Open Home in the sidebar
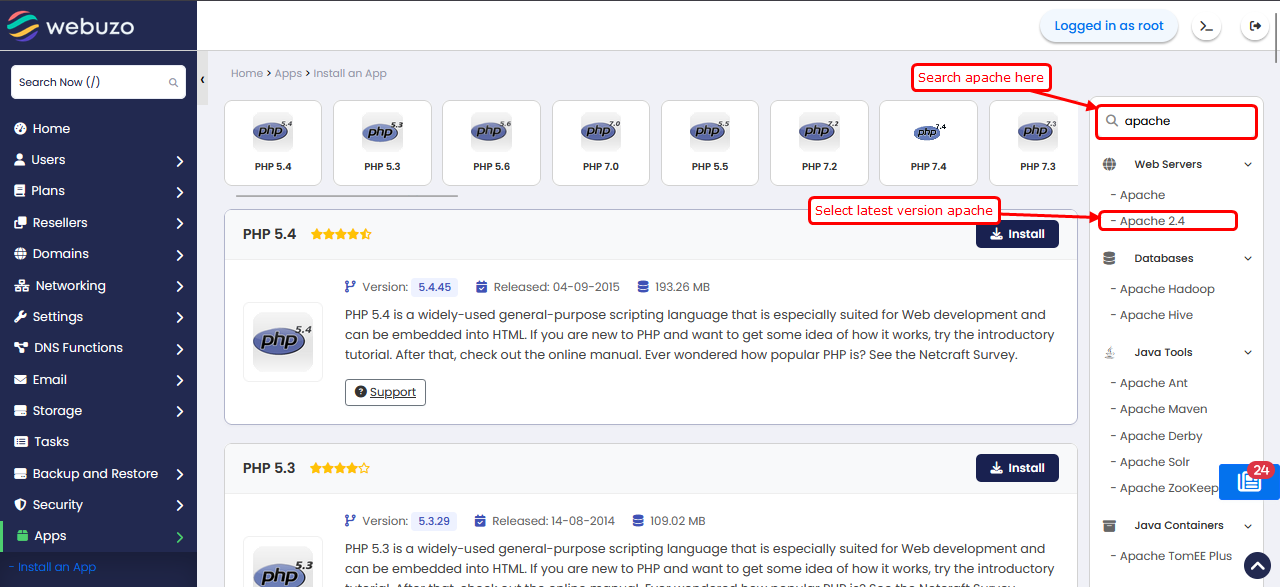 point(51,129)
